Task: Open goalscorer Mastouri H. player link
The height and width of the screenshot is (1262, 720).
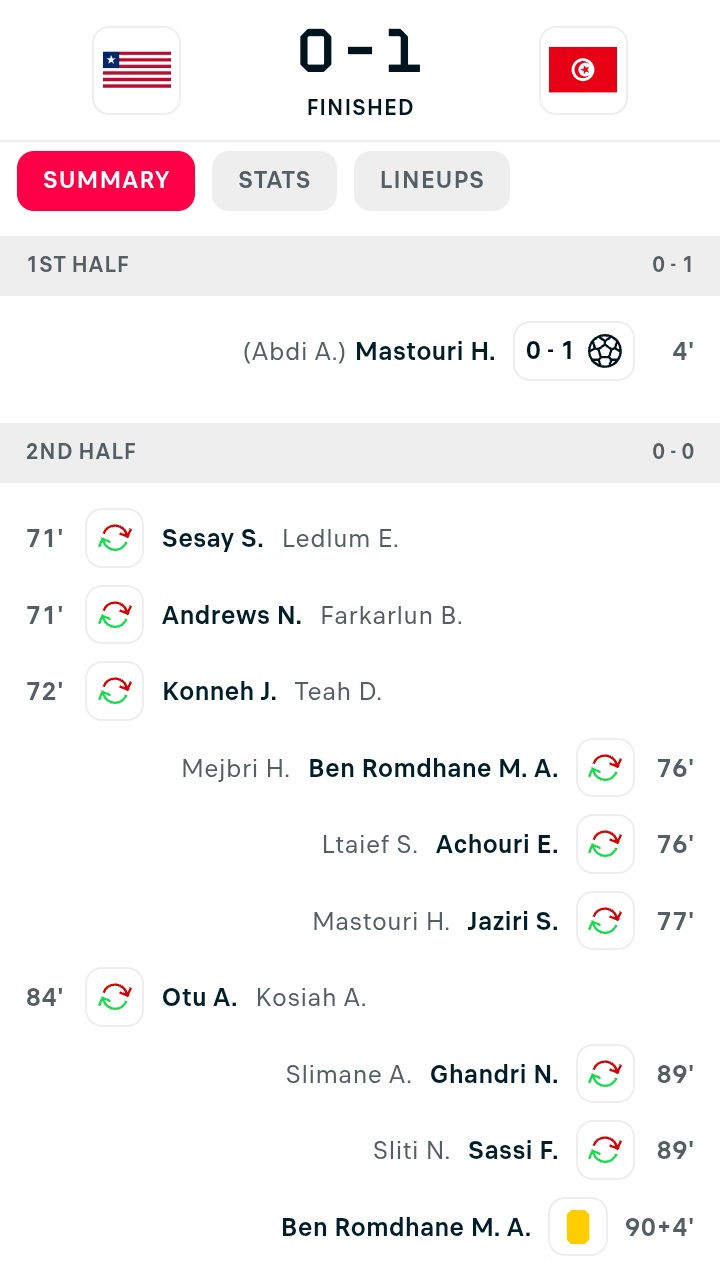Action: 425,351
